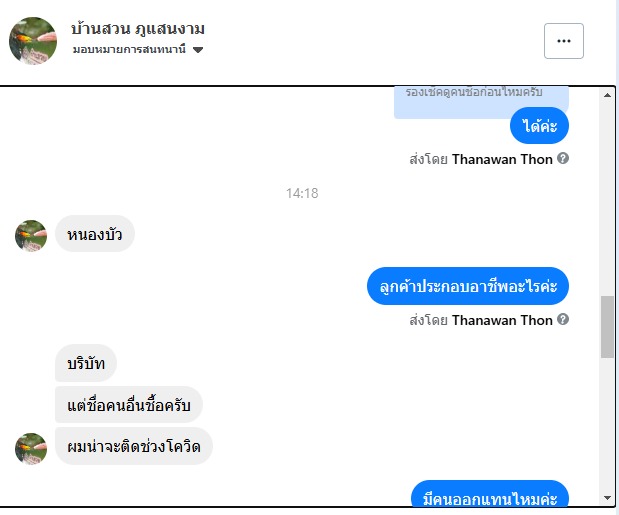The image size is (619, 515).
Task: Click the avatar next to หนองบัว message
Action: [x=31, y=236]
